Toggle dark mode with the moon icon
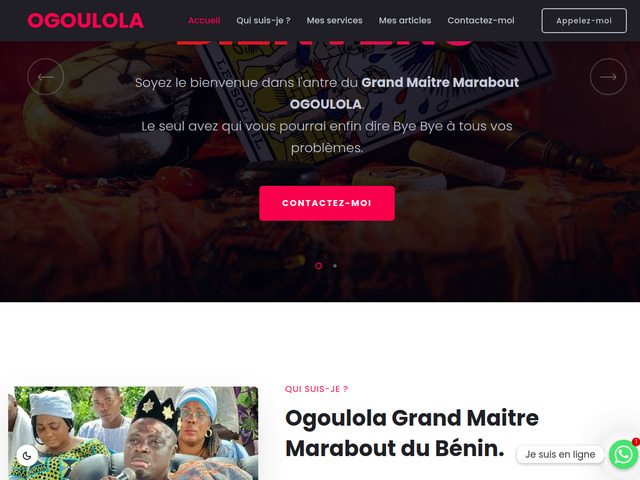Screen dimensions: 640x480 pyautogui.click(x=27, y=456)
